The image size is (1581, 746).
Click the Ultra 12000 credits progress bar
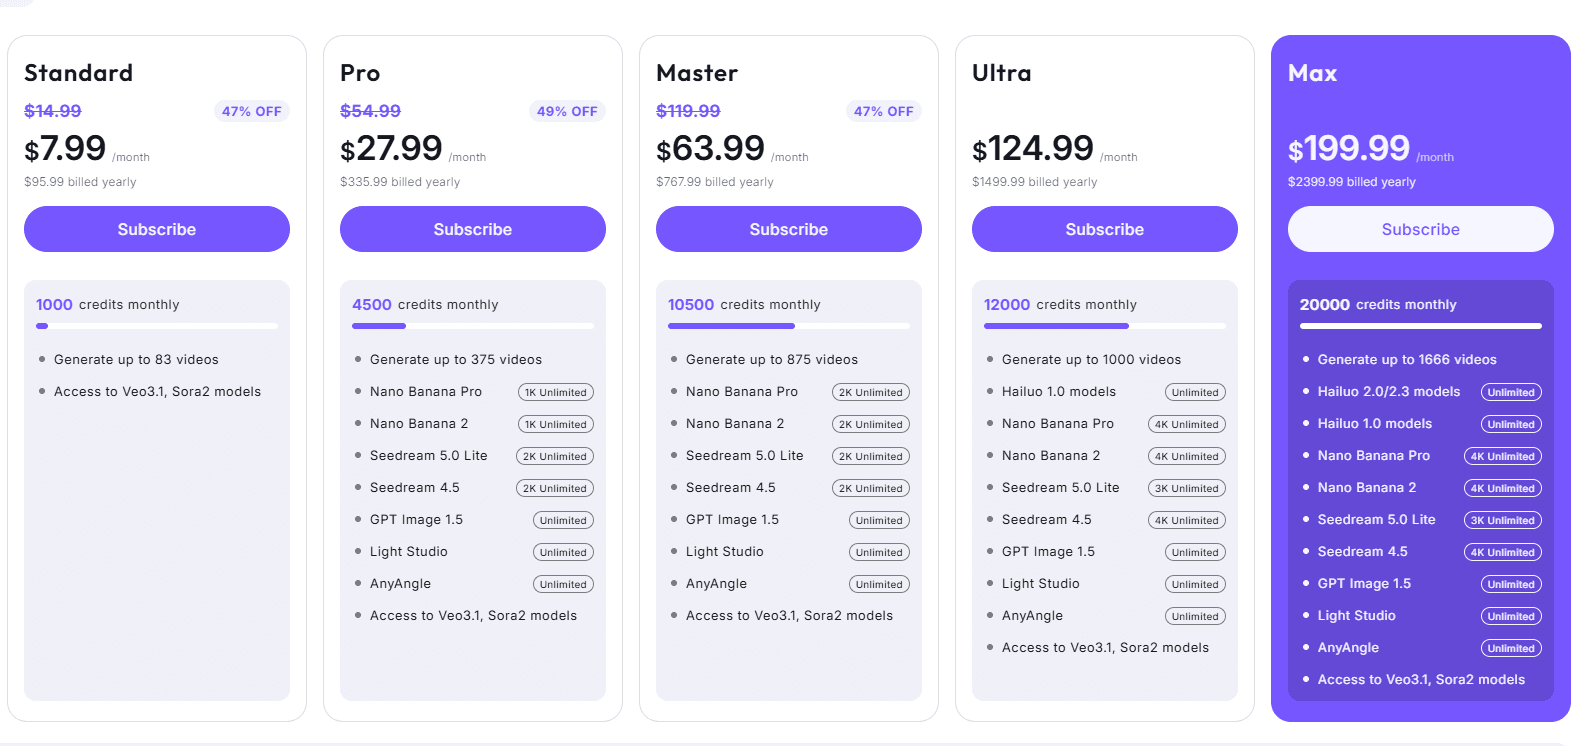coord(1105,326)
